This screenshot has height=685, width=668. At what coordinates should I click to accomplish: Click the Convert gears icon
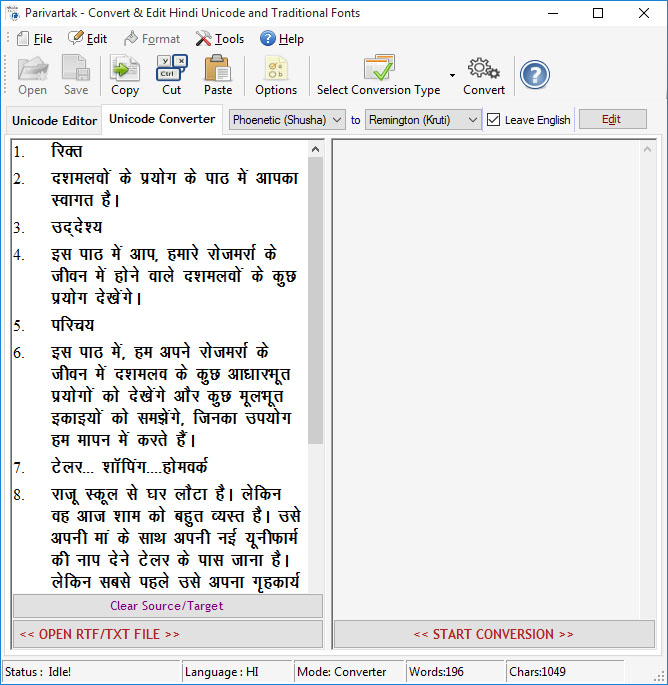484,69
